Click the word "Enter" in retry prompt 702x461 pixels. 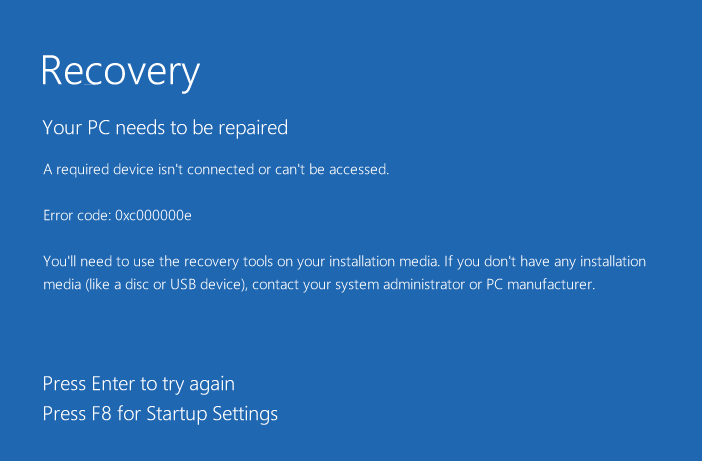coord(113,383)
